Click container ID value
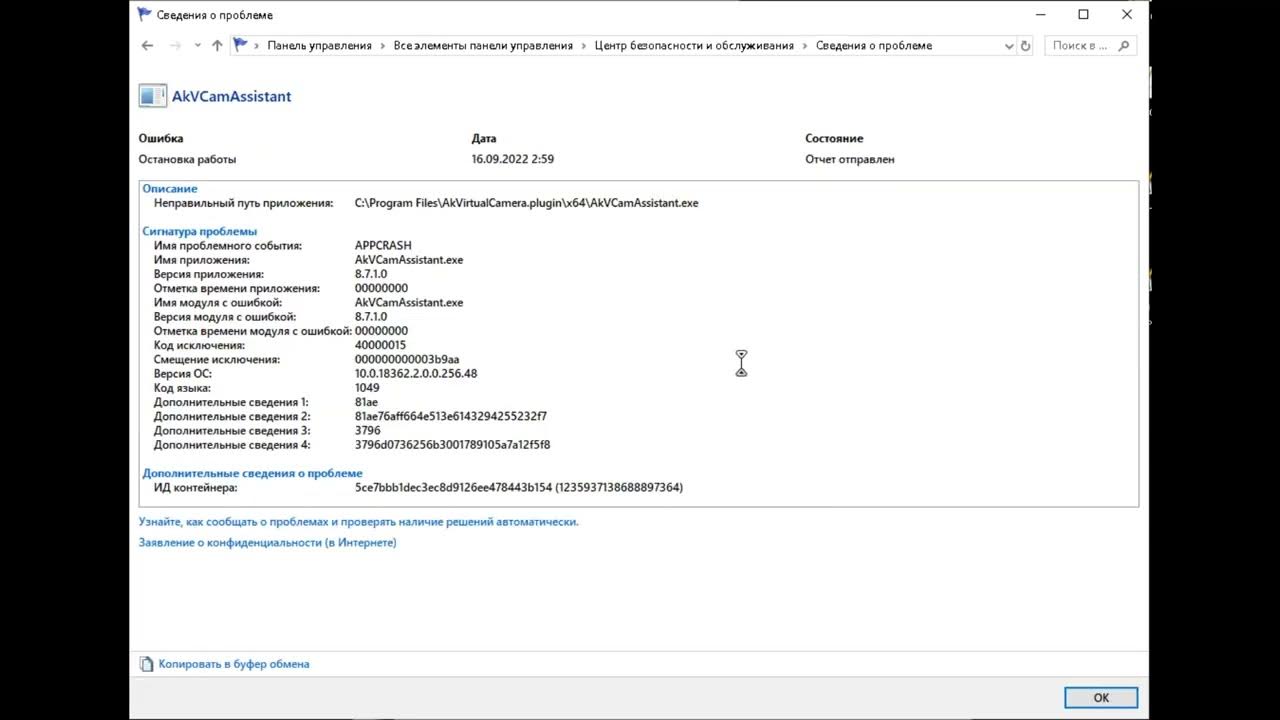Viewport: 1280px width, 720px height. (519, 488)
